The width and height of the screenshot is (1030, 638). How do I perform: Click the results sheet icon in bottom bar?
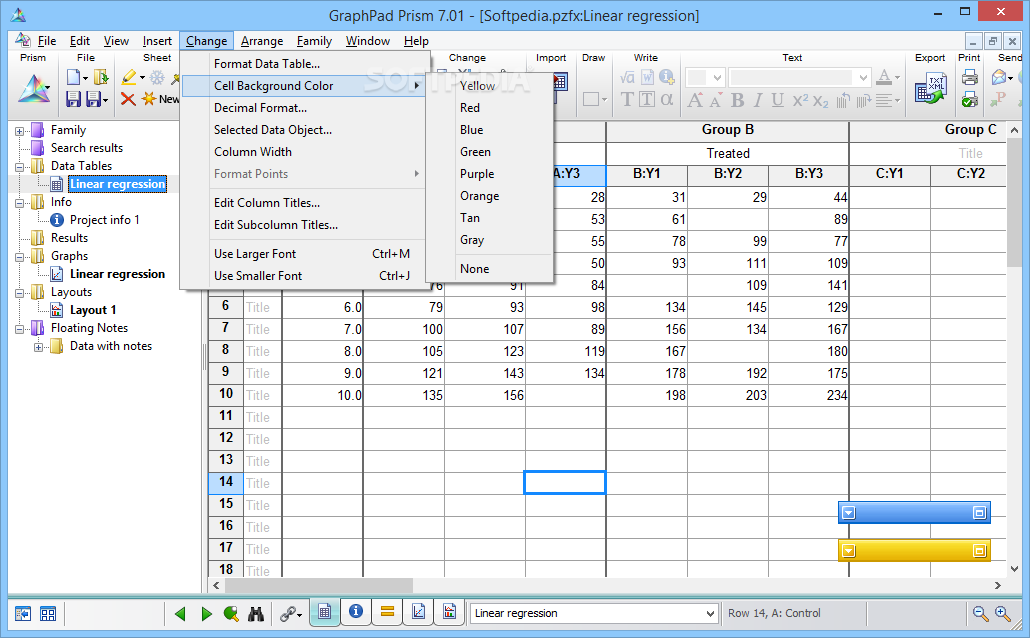point(388,612)
